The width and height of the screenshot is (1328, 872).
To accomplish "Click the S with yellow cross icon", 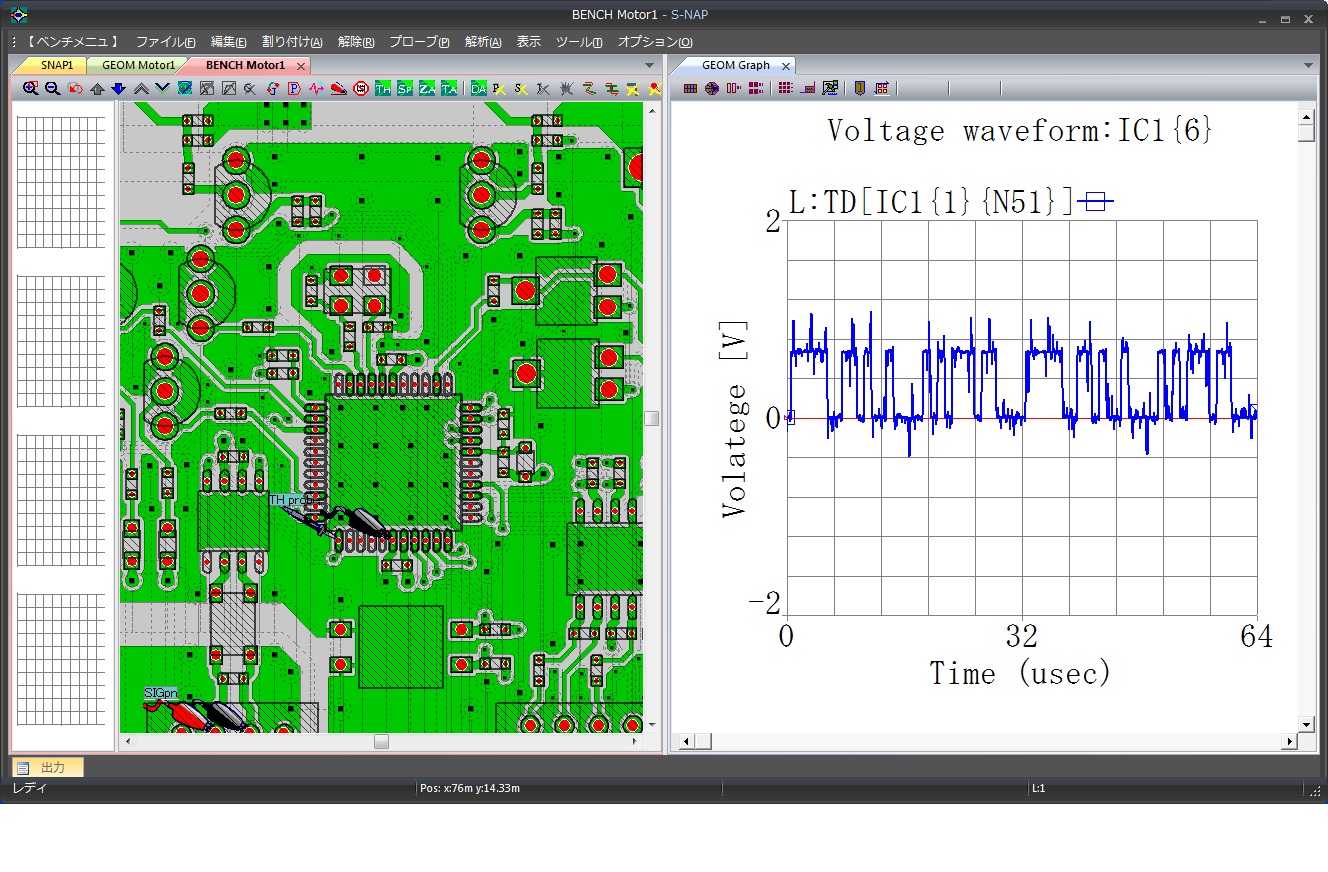I will coord(521,88).
